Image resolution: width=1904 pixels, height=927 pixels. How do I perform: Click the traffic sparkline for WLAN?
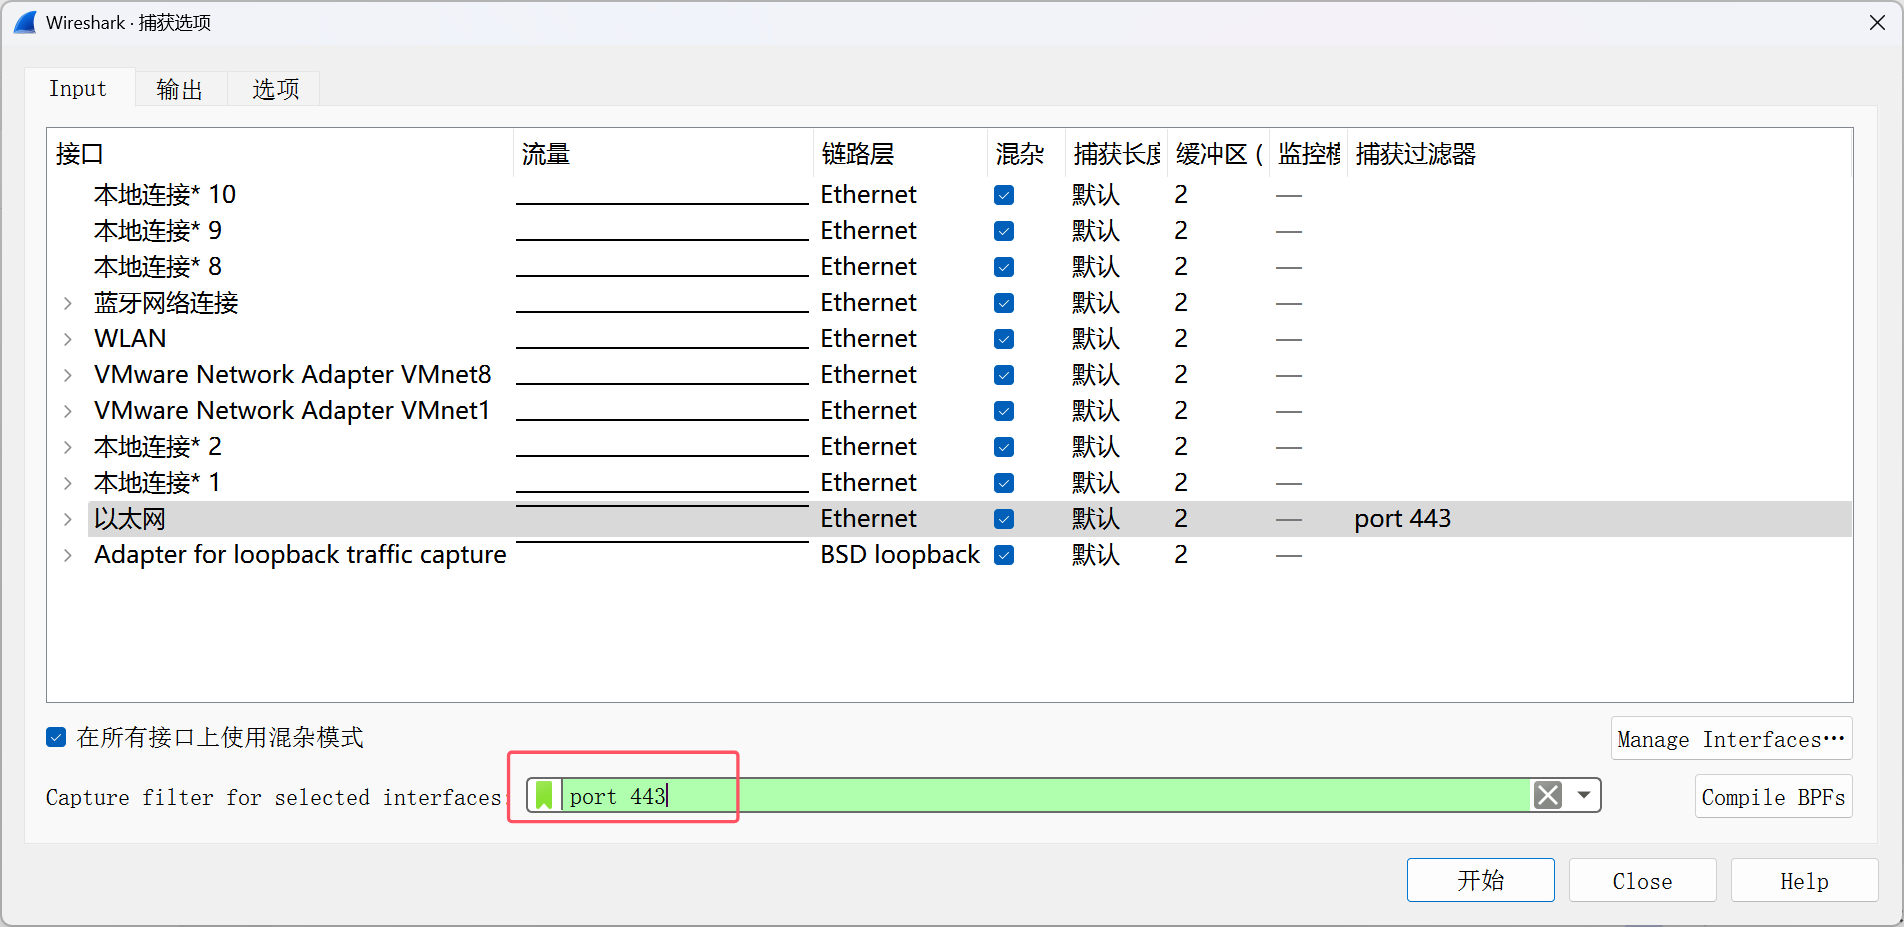click(662, 339)
